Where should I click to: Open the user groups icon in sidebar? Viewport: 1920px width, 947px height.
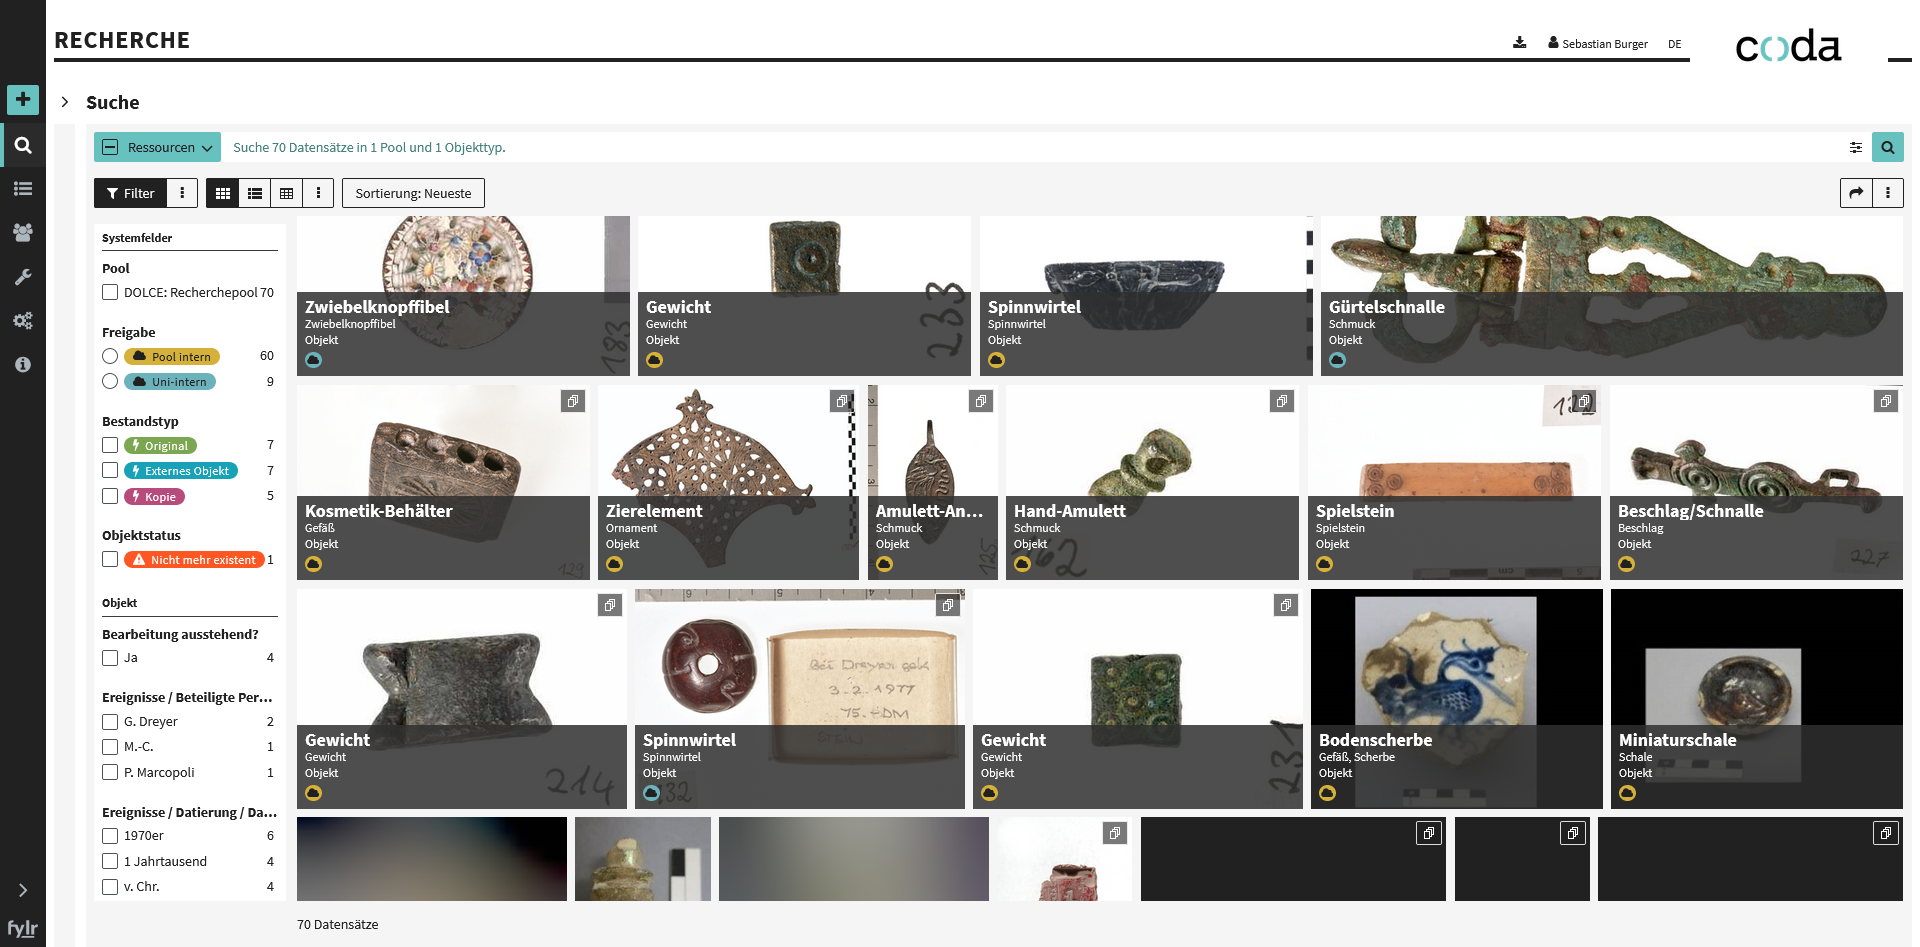(x=22, y=232)
